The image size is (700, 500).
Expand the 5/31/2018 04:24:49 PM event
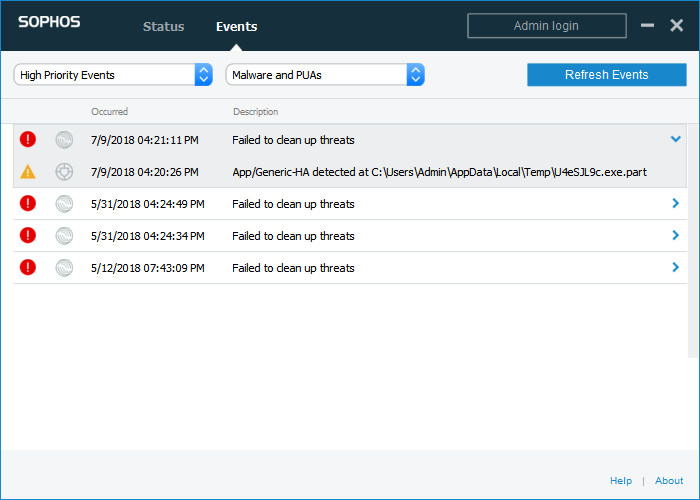coord(675,204)
